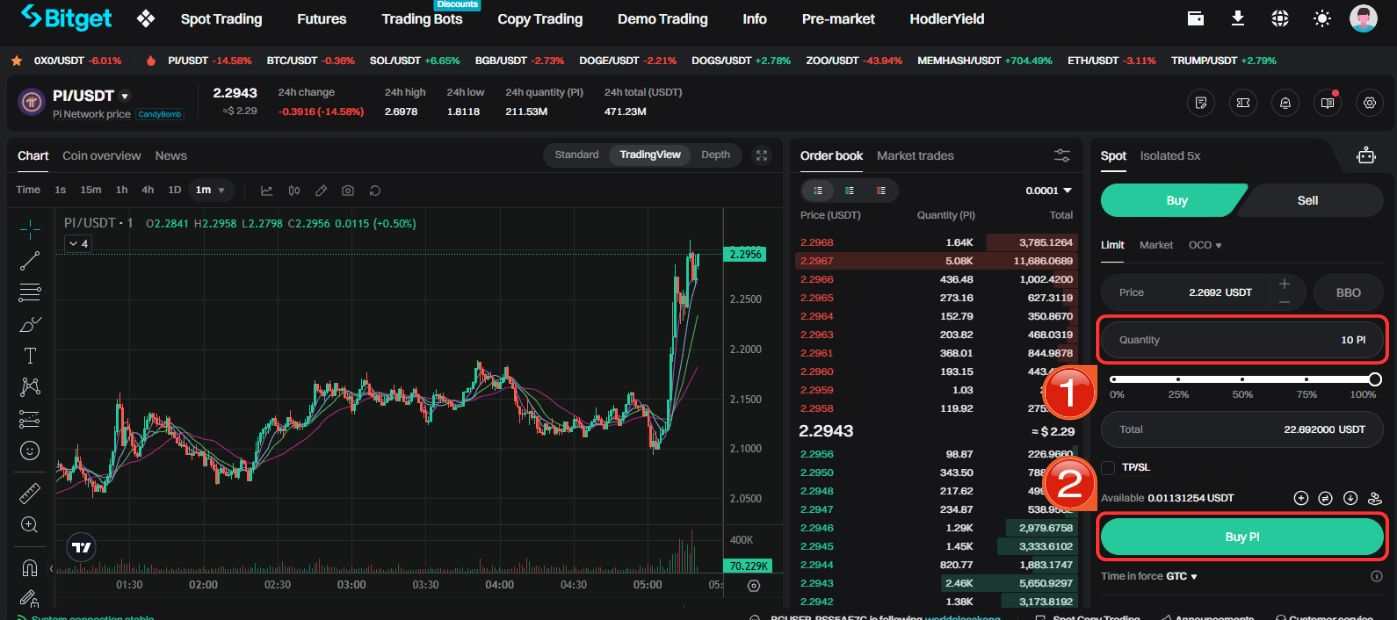The image size is (1397, 620).
Task: Show both buy and sell orders view
Action: (x=818, y=190)
